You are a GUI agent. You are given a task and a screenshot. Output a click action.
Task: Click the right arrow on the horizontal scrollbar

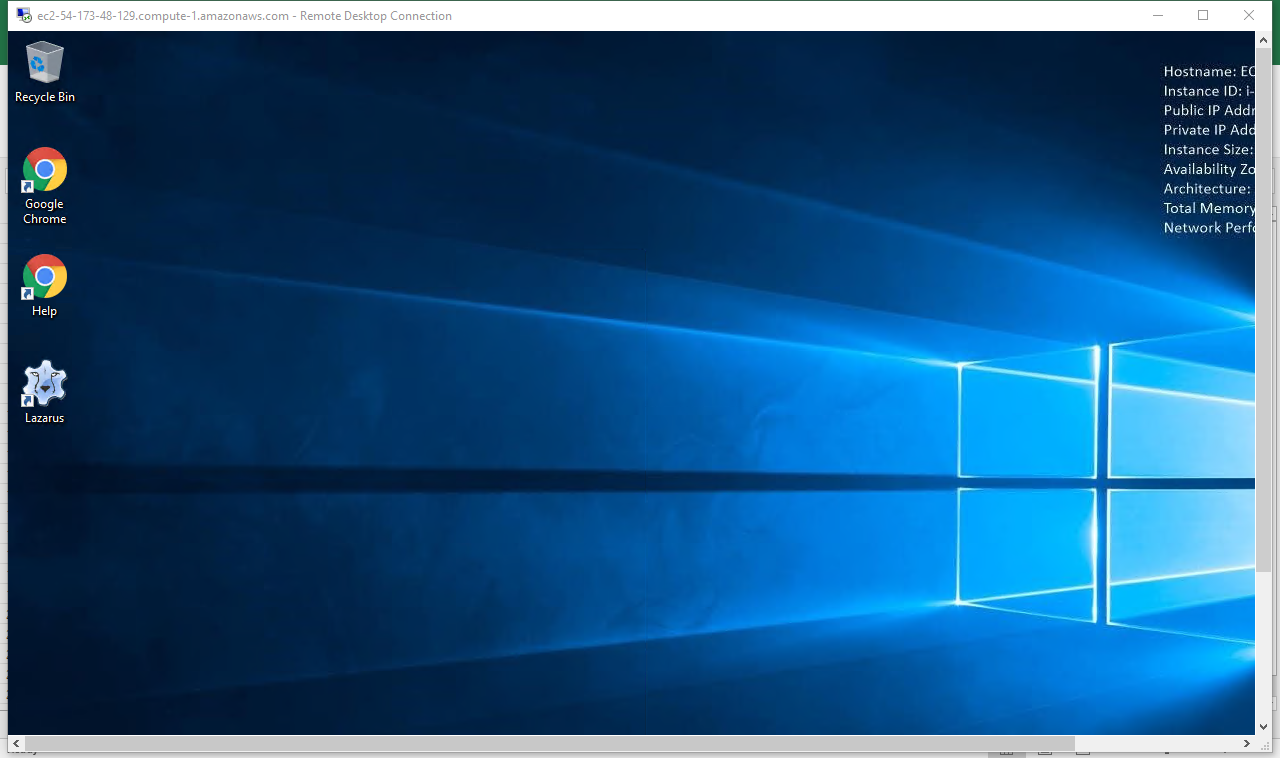coord(1246,744)
